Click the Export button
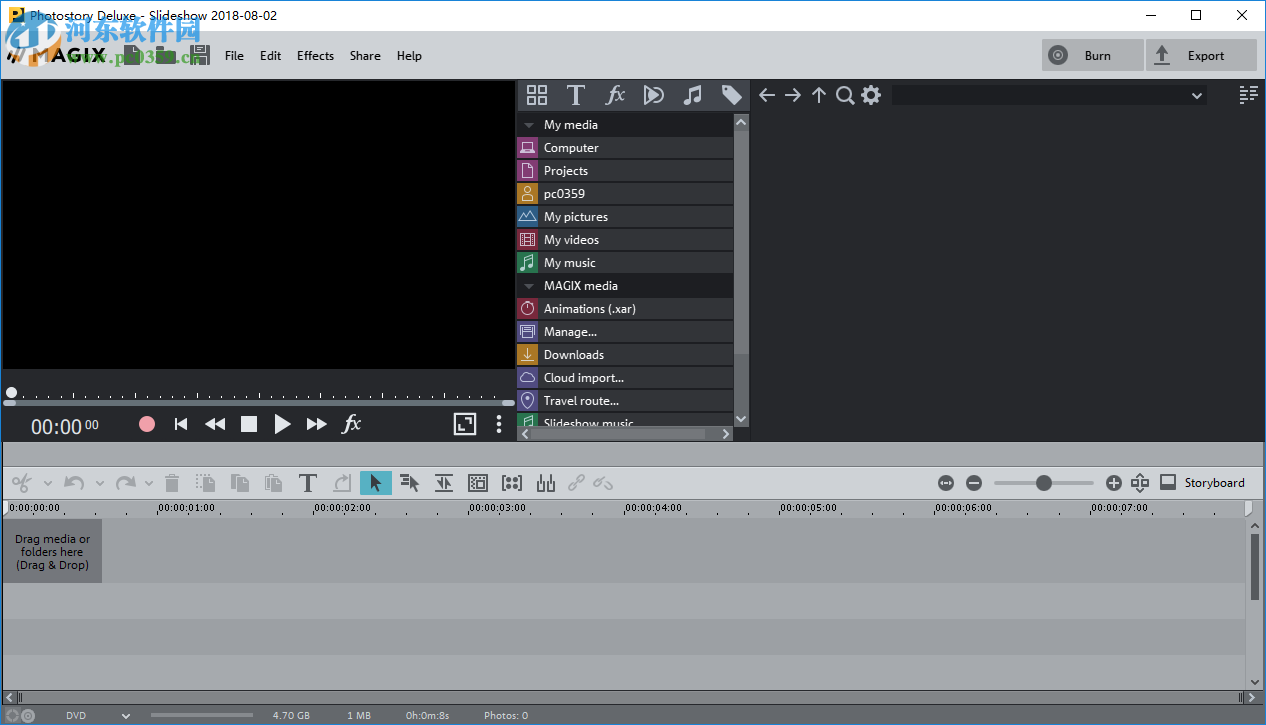This screenshot has width=1266, height=725. 1200,55
